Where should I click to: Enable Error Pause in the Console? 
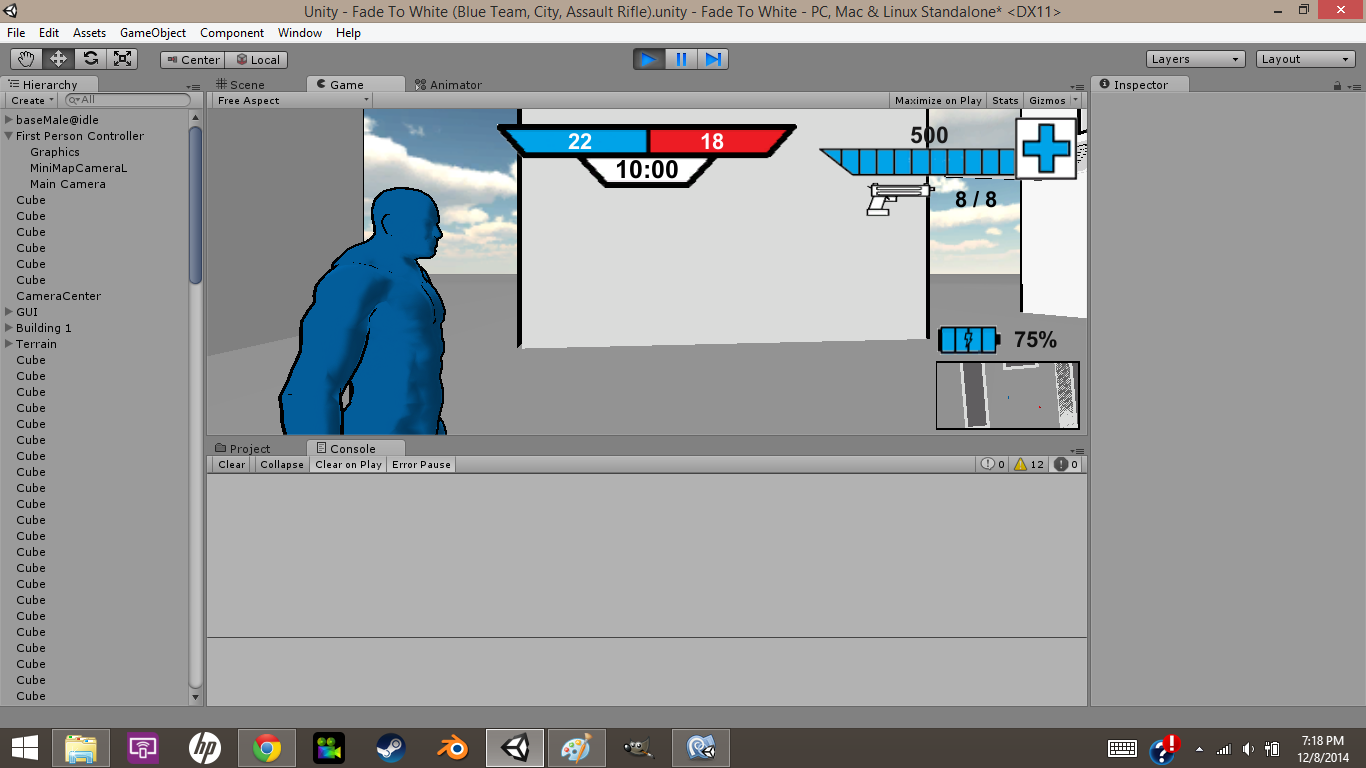click(420, 464)
